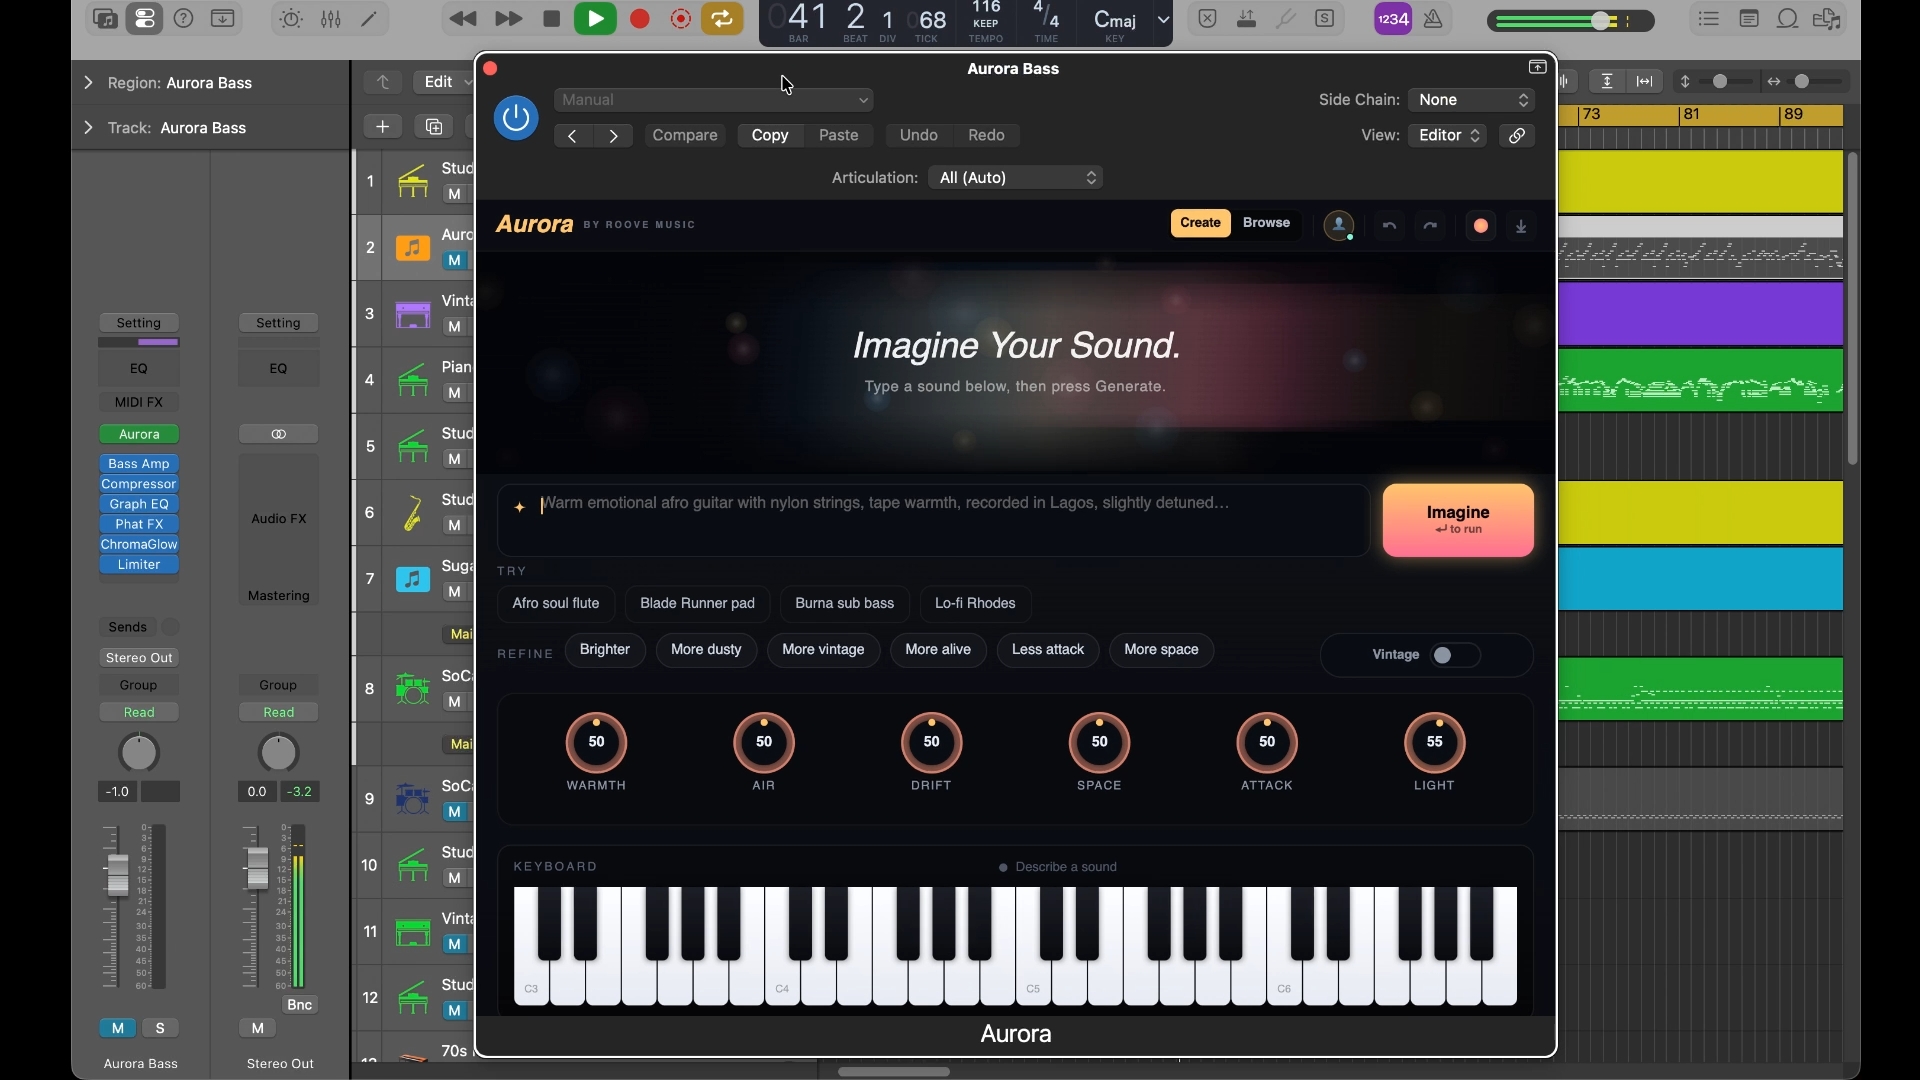The width and height of the screenshot is (1920, 1080).
Task: Open the MIDI FX slot
Action: [139, 402]
